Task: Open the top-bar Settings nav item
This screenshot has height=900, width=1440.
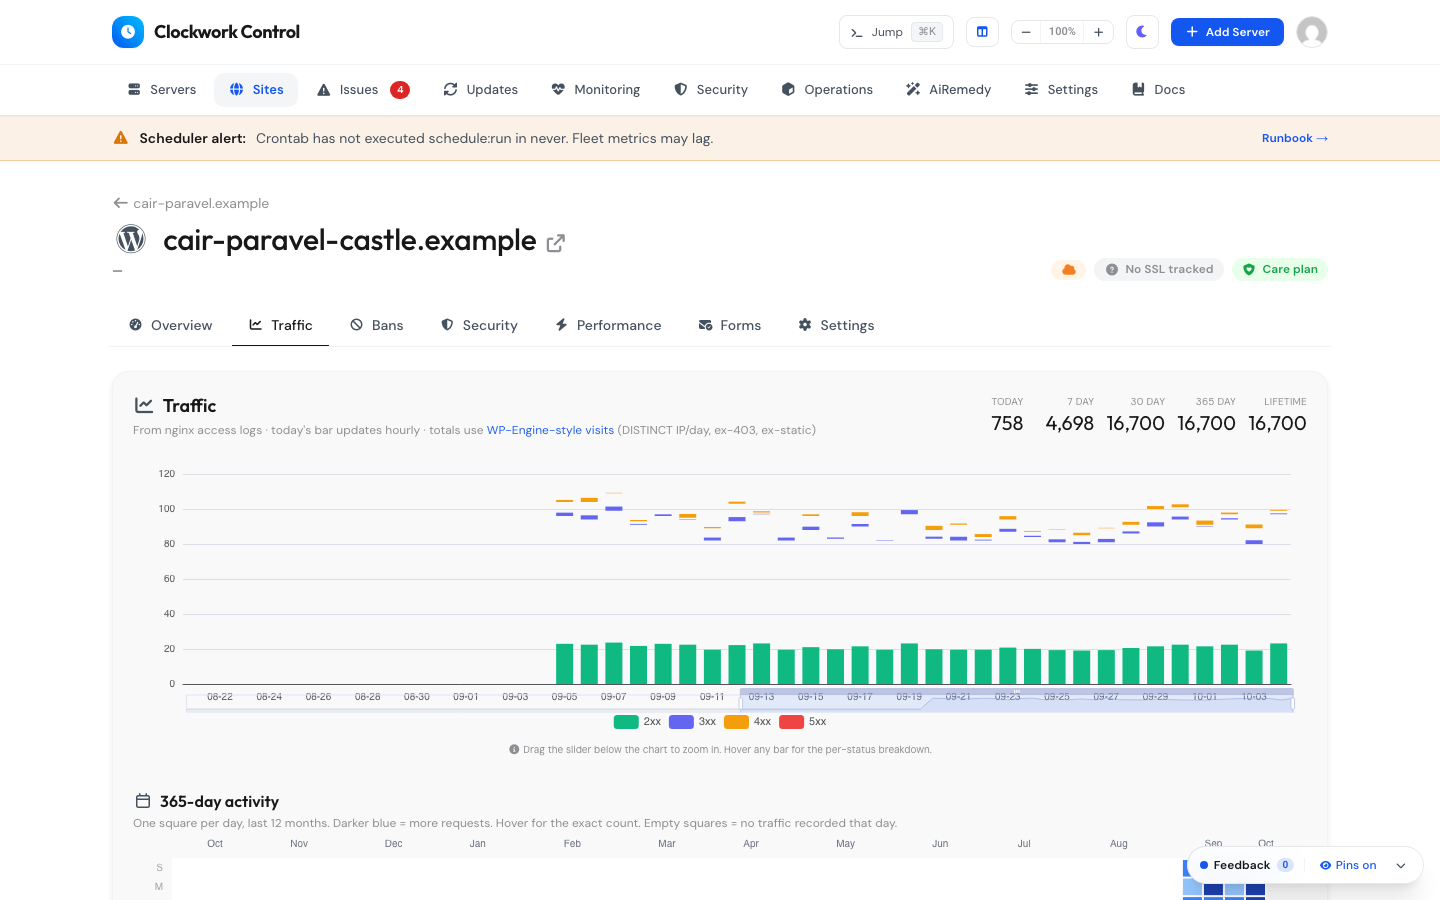Action: (1061, 90)
